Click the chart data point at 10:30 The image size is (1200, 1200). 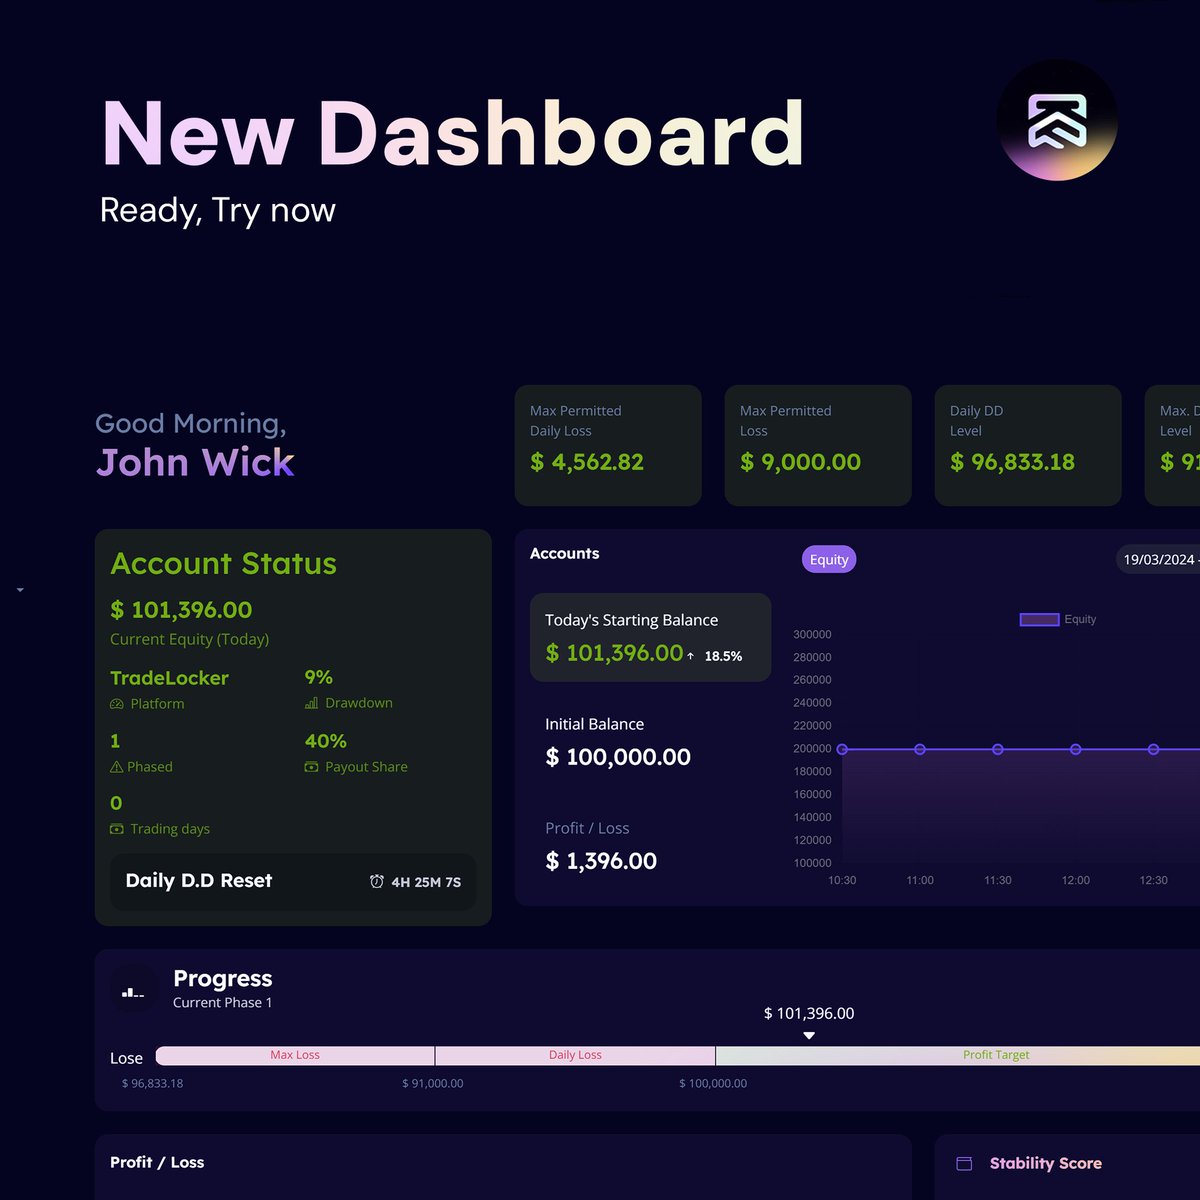tap(842, 749)
